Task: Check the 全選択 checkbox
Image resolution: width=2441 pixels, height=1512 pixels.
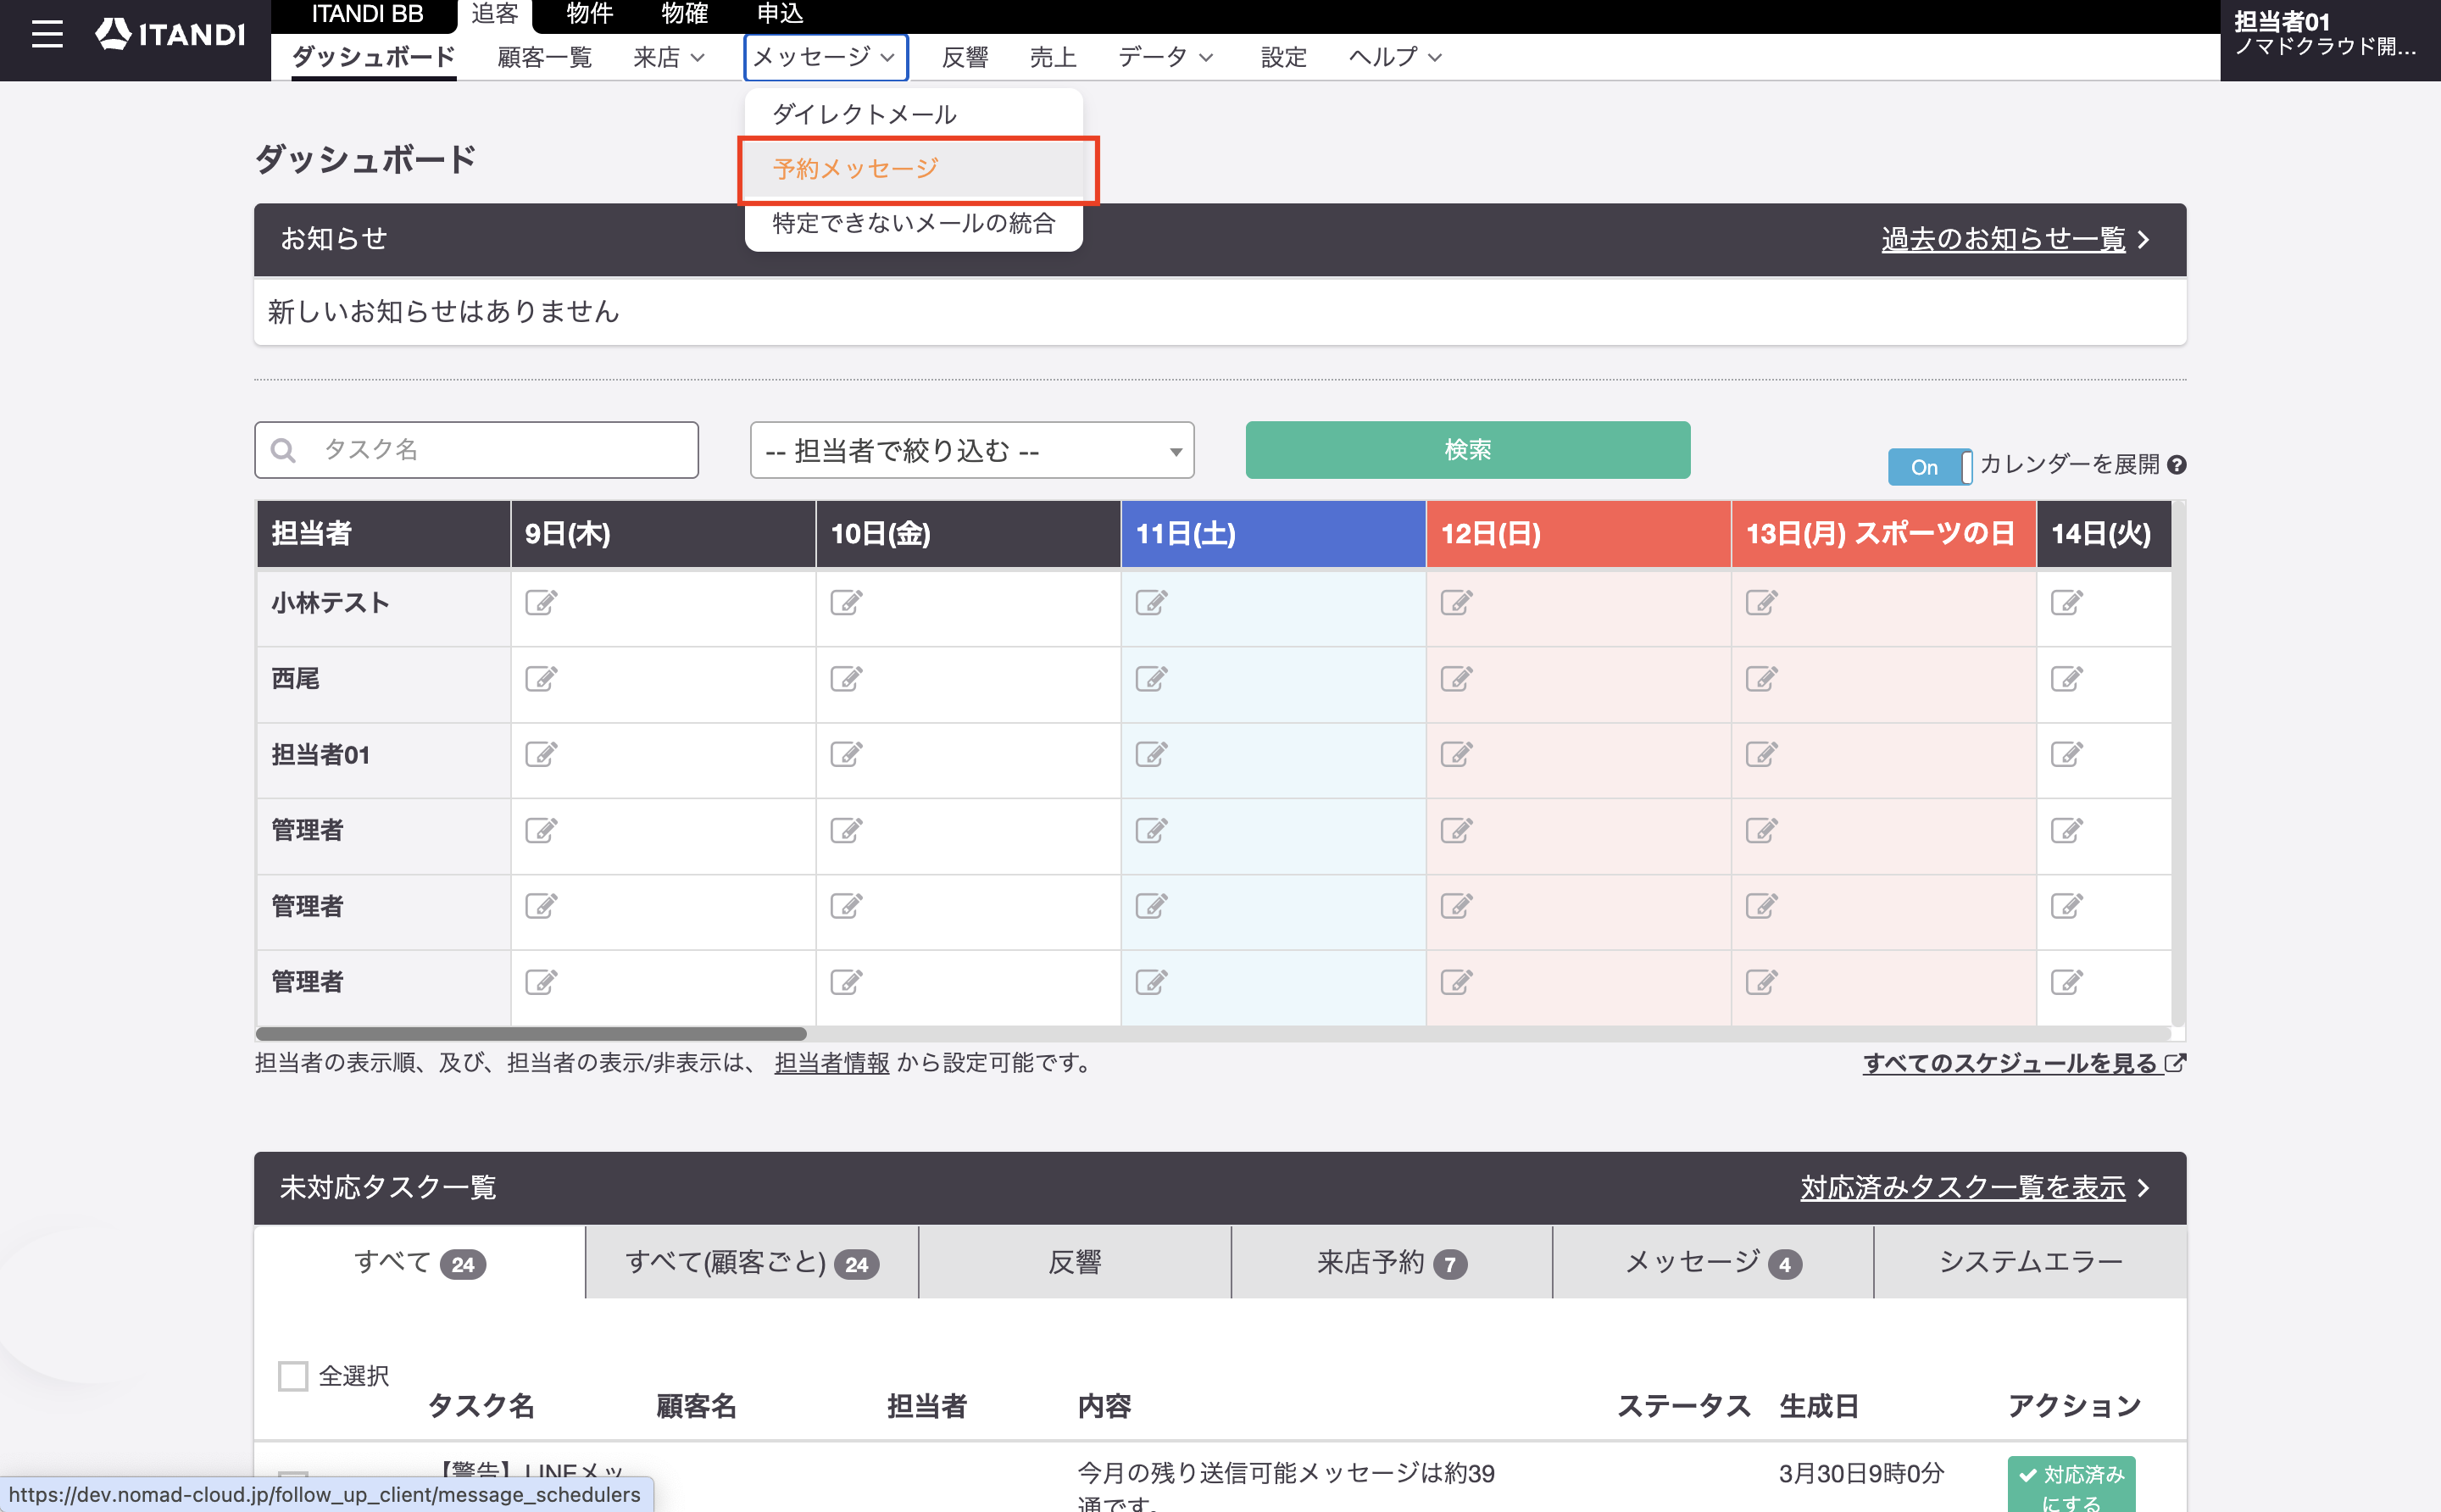Action: (293, 1376)
